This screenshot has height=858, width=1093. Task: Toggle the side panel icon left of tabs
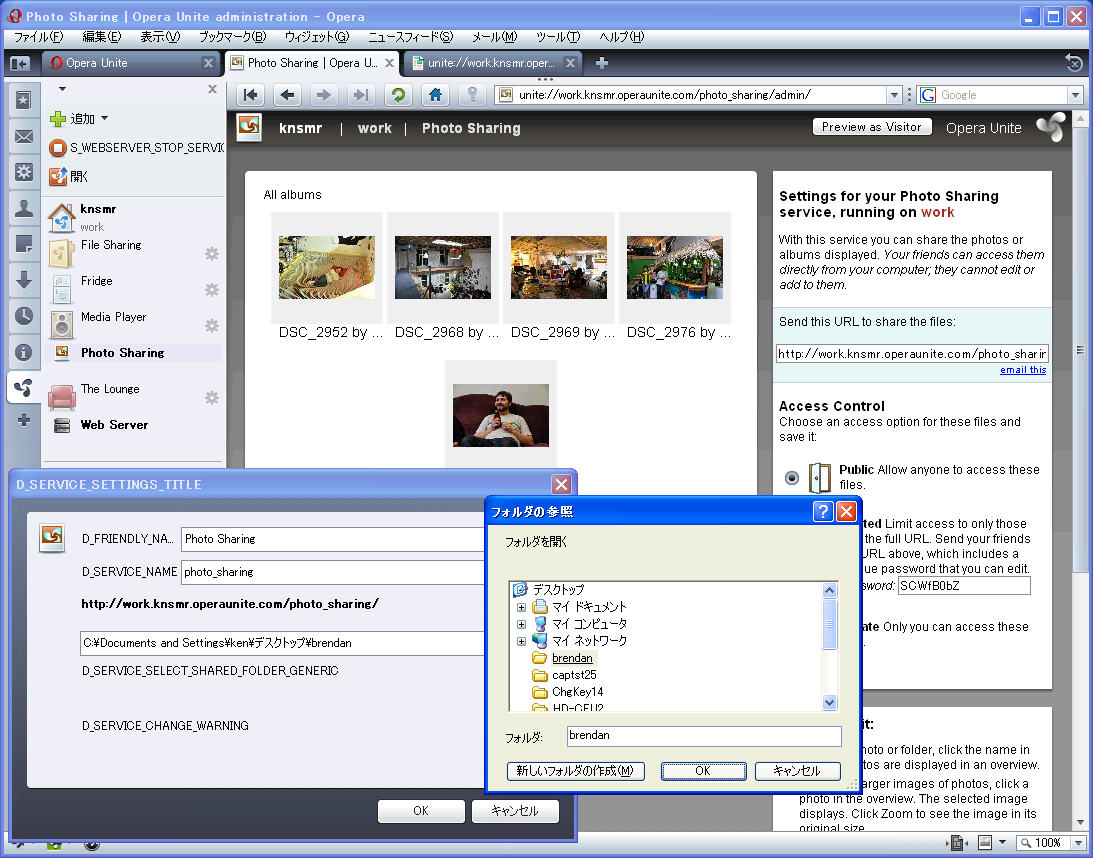(20, 63)
